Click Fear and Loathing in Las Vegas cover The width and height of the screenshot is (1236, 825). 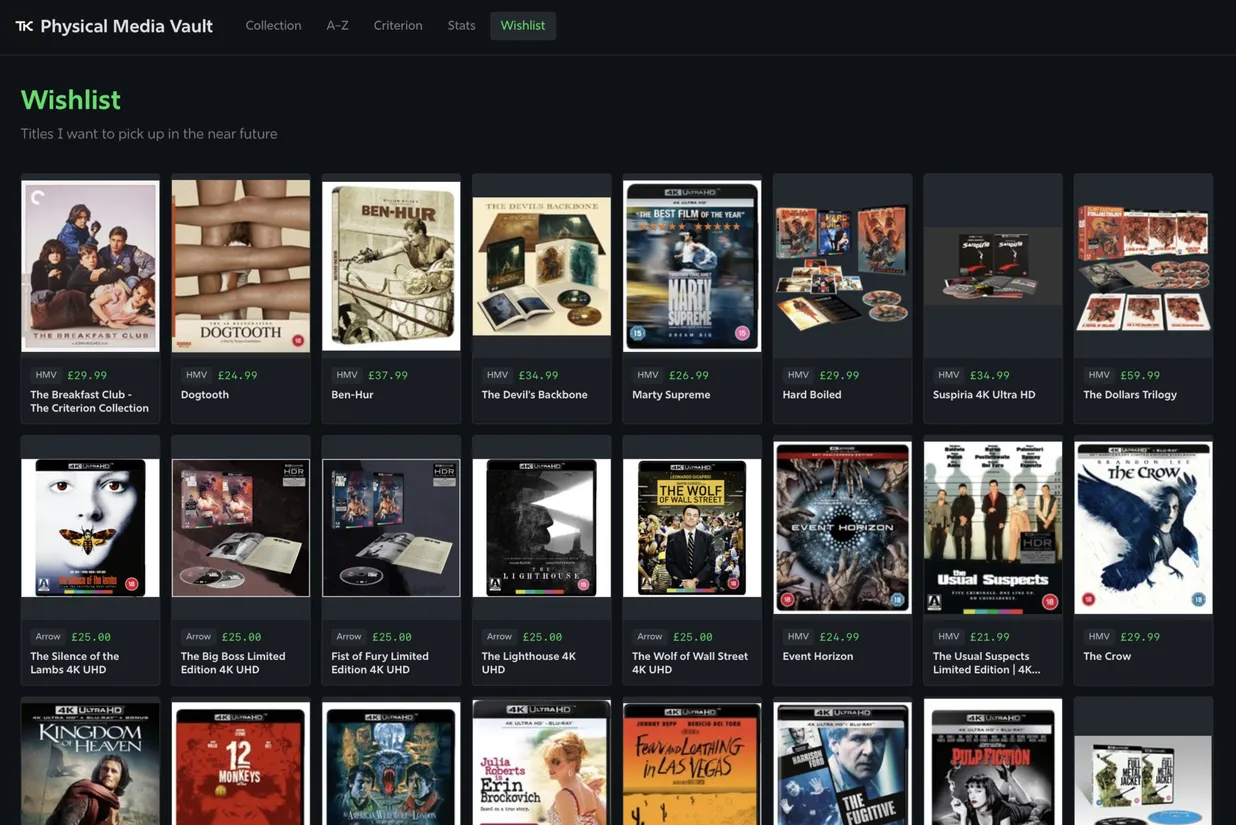click(x=692, y=763)
